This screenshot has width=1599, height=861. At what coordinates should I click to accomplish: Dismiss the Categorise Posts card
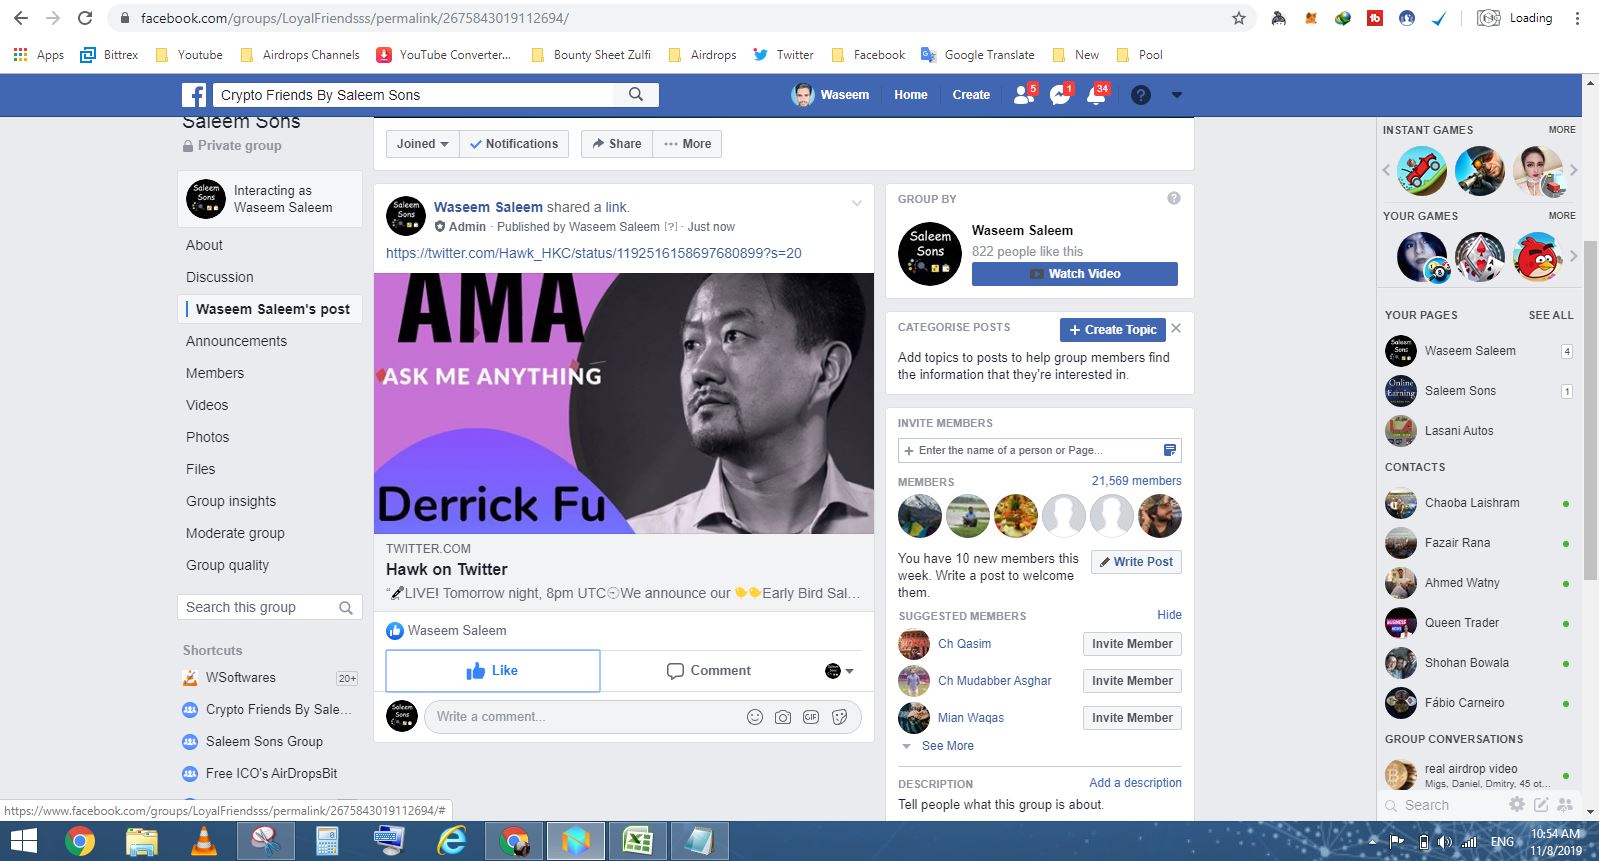coord(1176,328)
